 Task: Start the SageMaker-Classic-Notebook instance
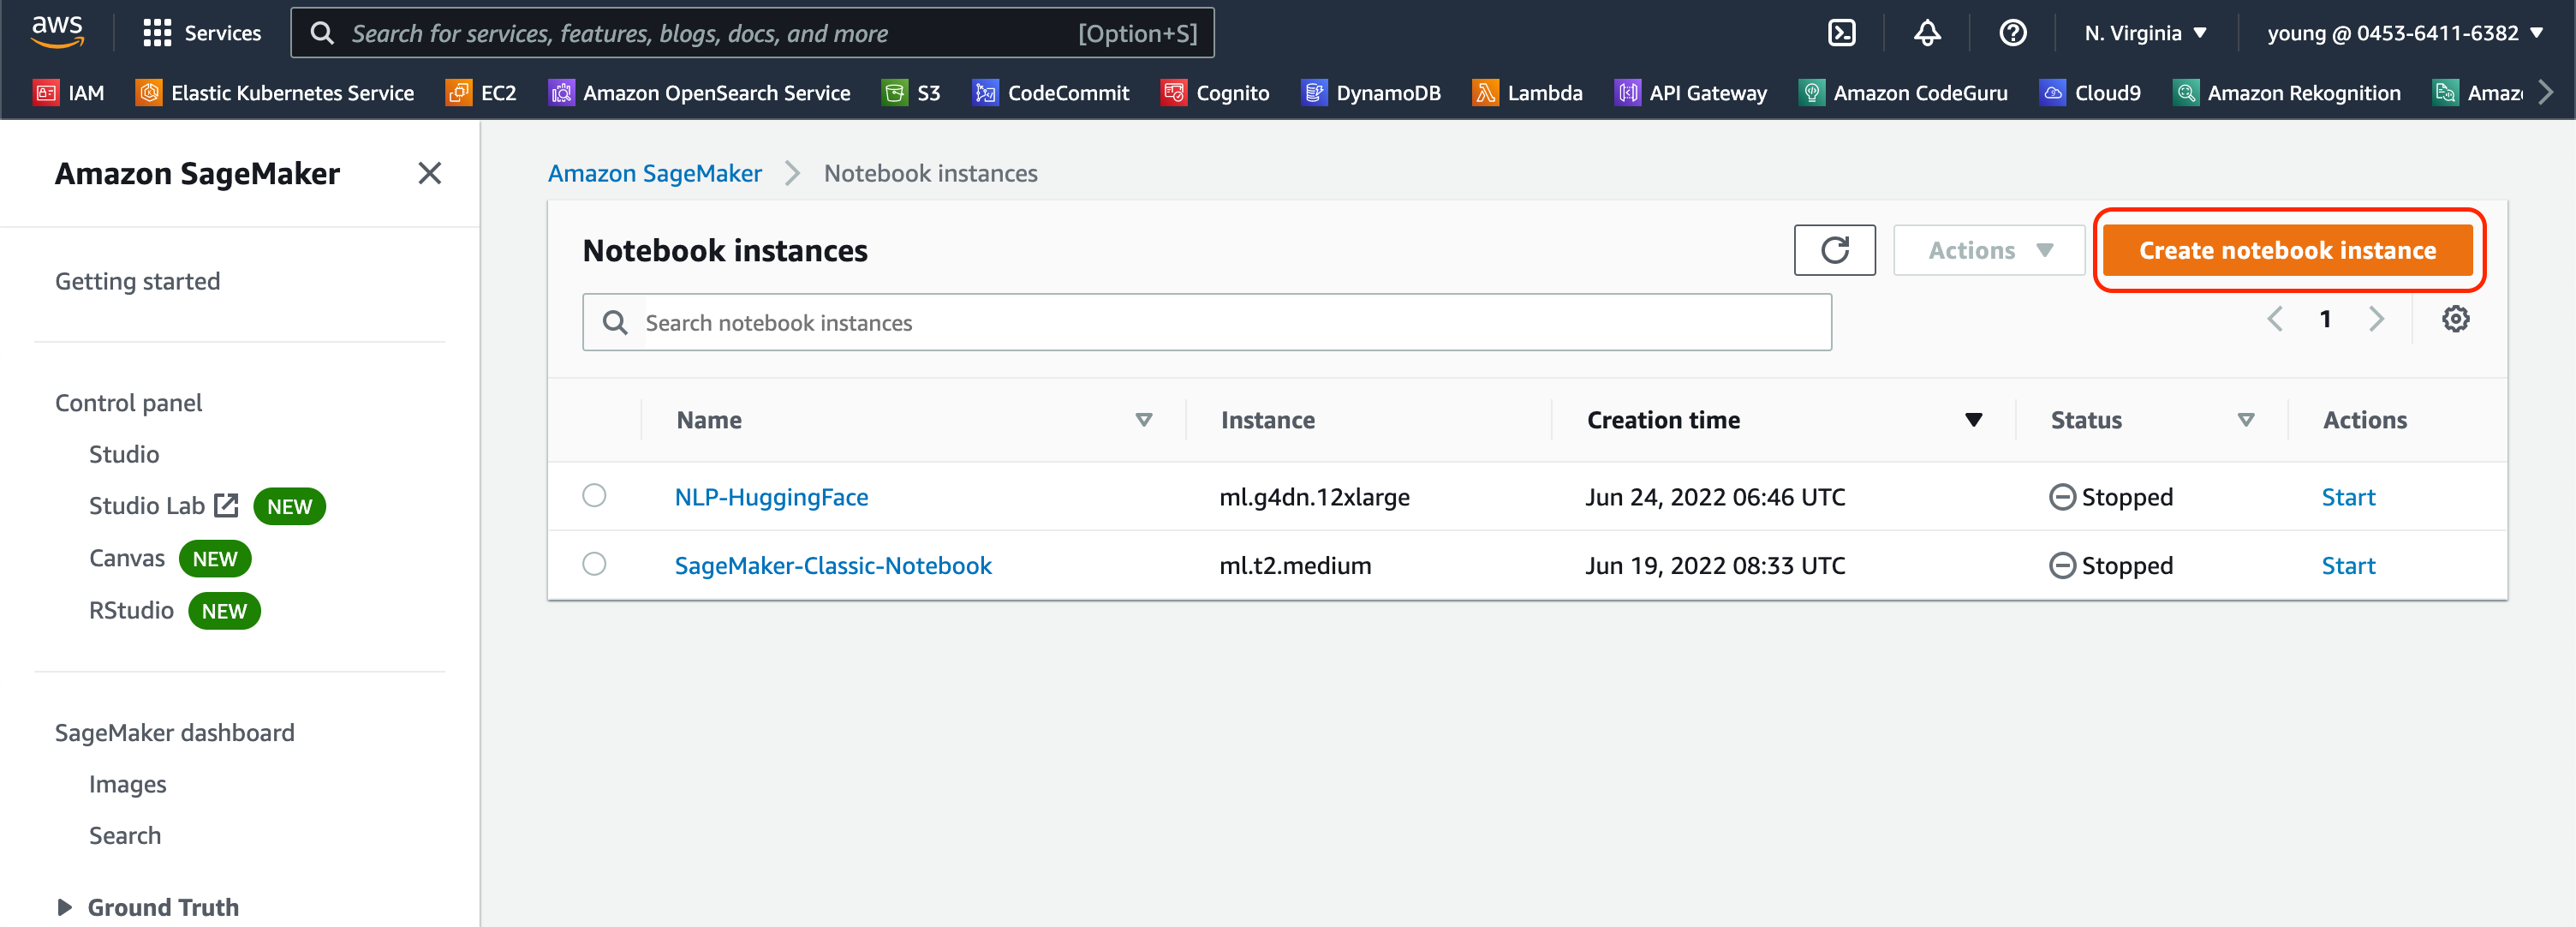[2347, 565]
